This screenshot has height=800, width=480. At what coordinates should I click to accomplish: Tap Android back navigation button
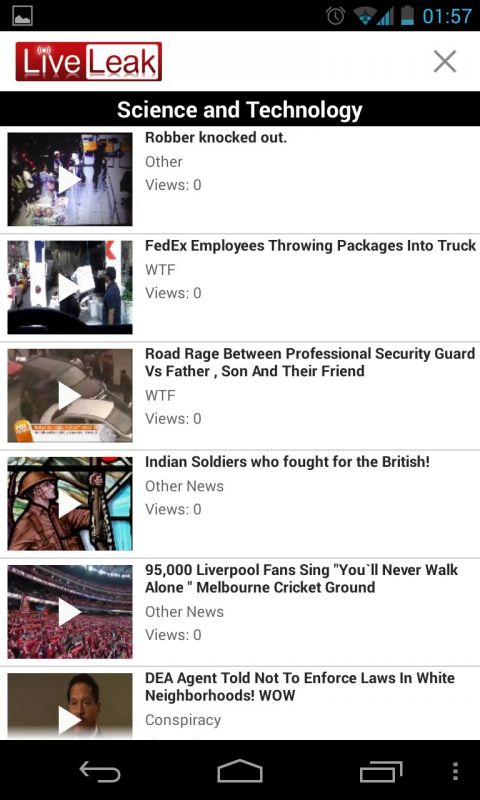click(x=100, y=771)
